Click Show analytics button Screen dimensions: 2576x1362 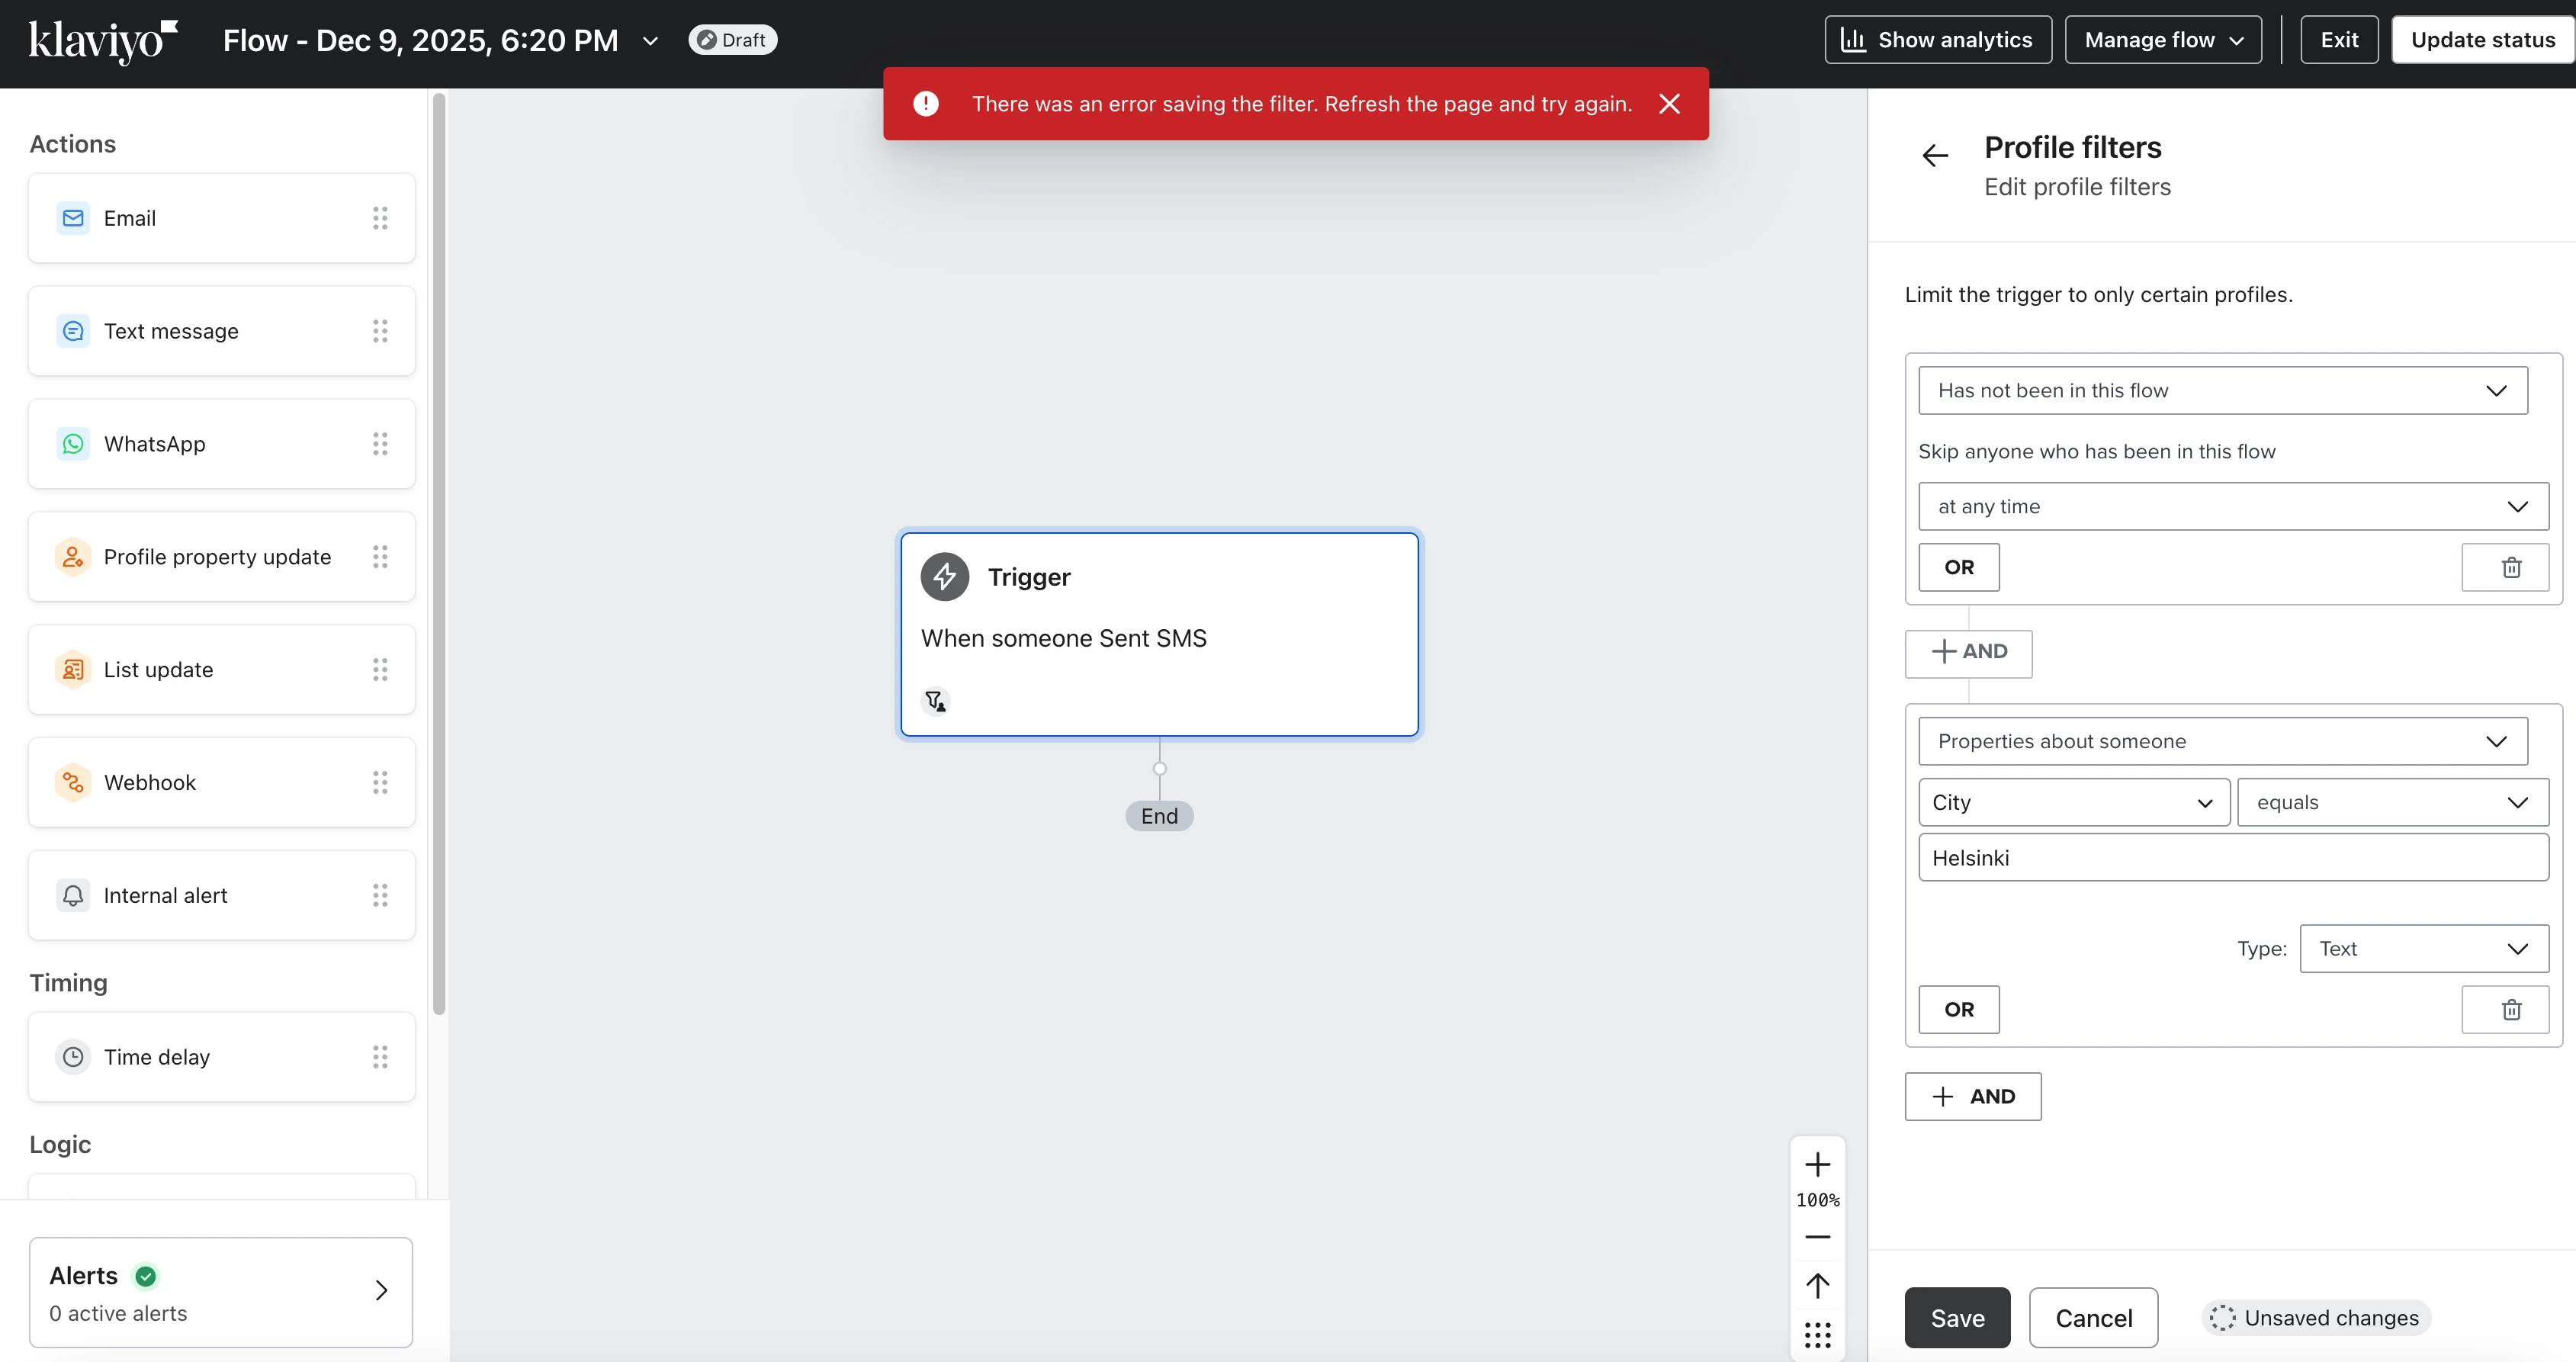pyautogui.click(x=1937, y=40)
